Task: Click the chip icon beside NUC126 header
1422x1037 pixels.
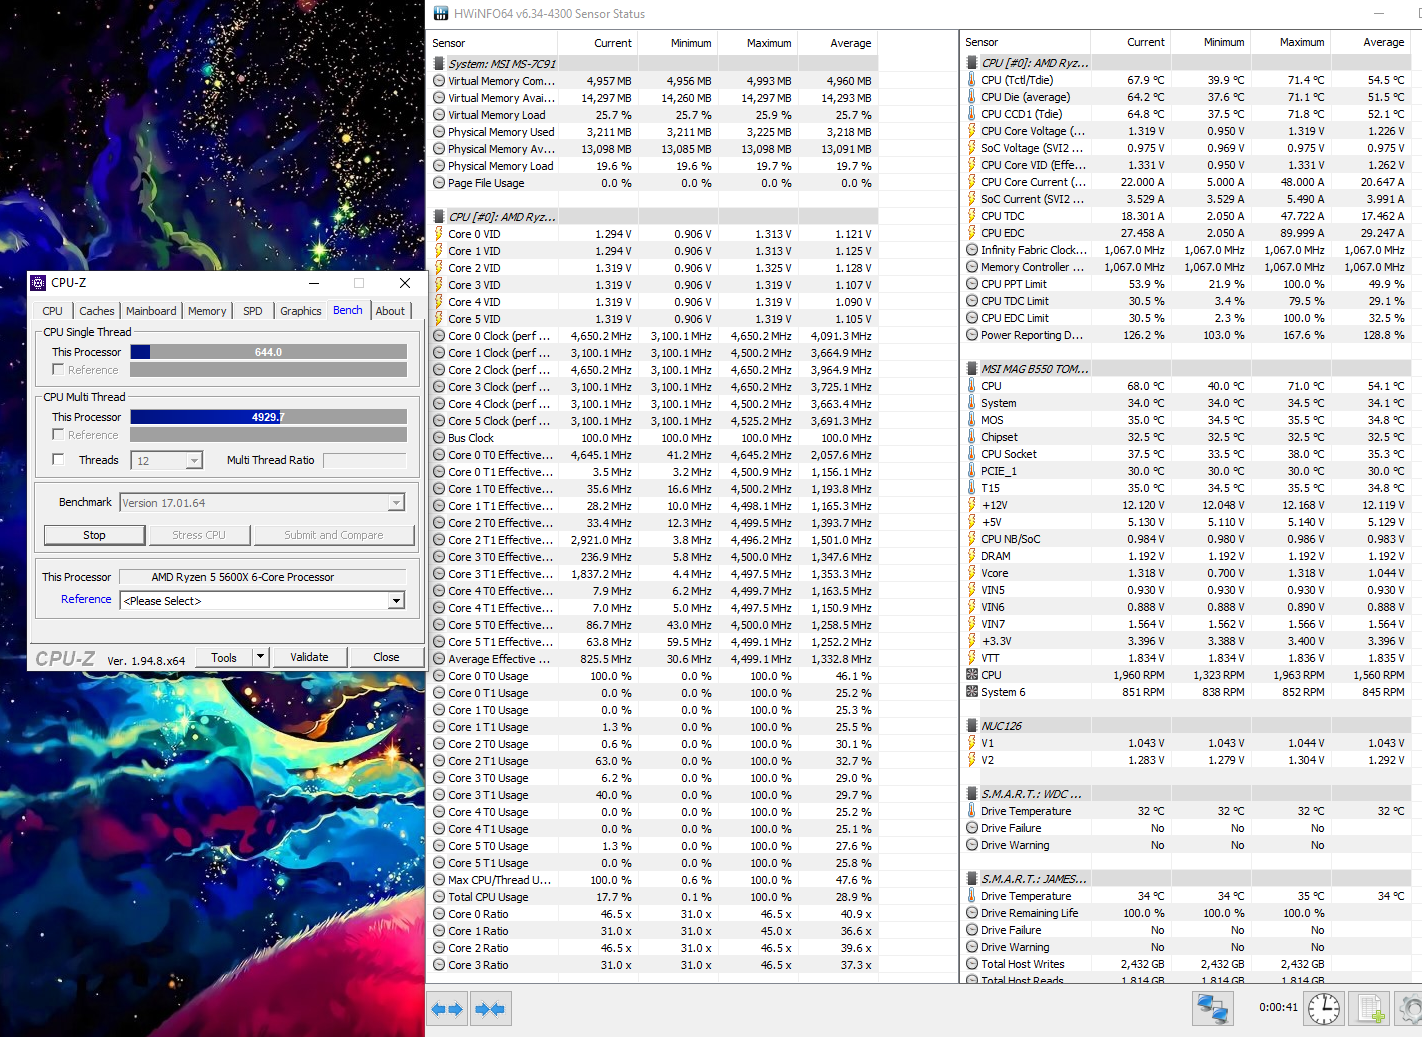Action: (x=972, y=726)
